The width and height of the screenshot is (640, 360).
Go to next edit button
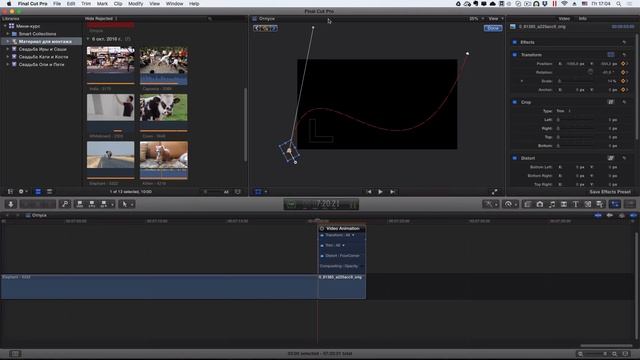pyautogui.click(x=392, y=192)
